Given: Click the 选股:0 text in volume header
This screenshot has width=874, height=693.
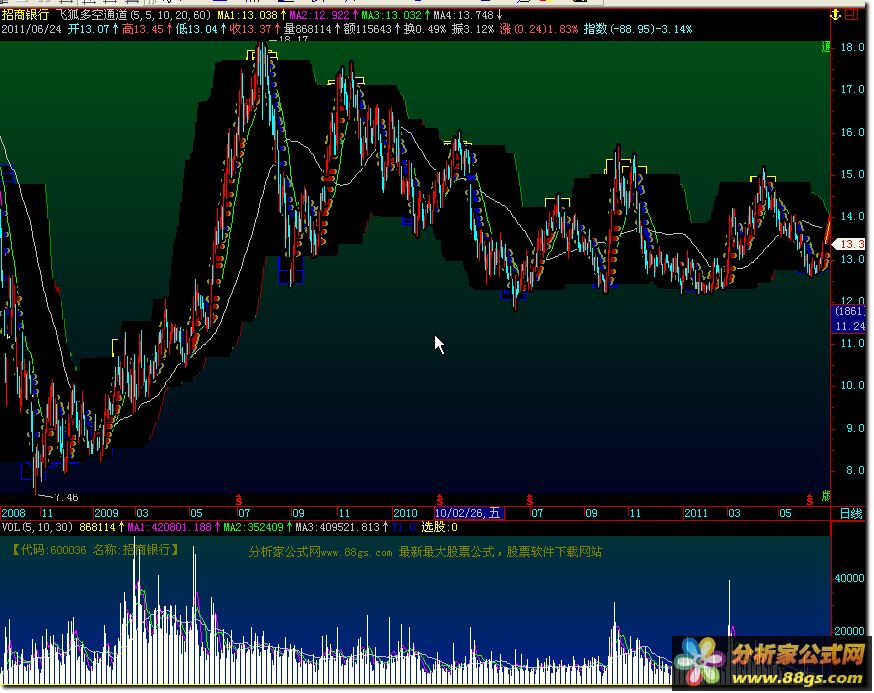Looking at the screenshot, I should point(439,527).
